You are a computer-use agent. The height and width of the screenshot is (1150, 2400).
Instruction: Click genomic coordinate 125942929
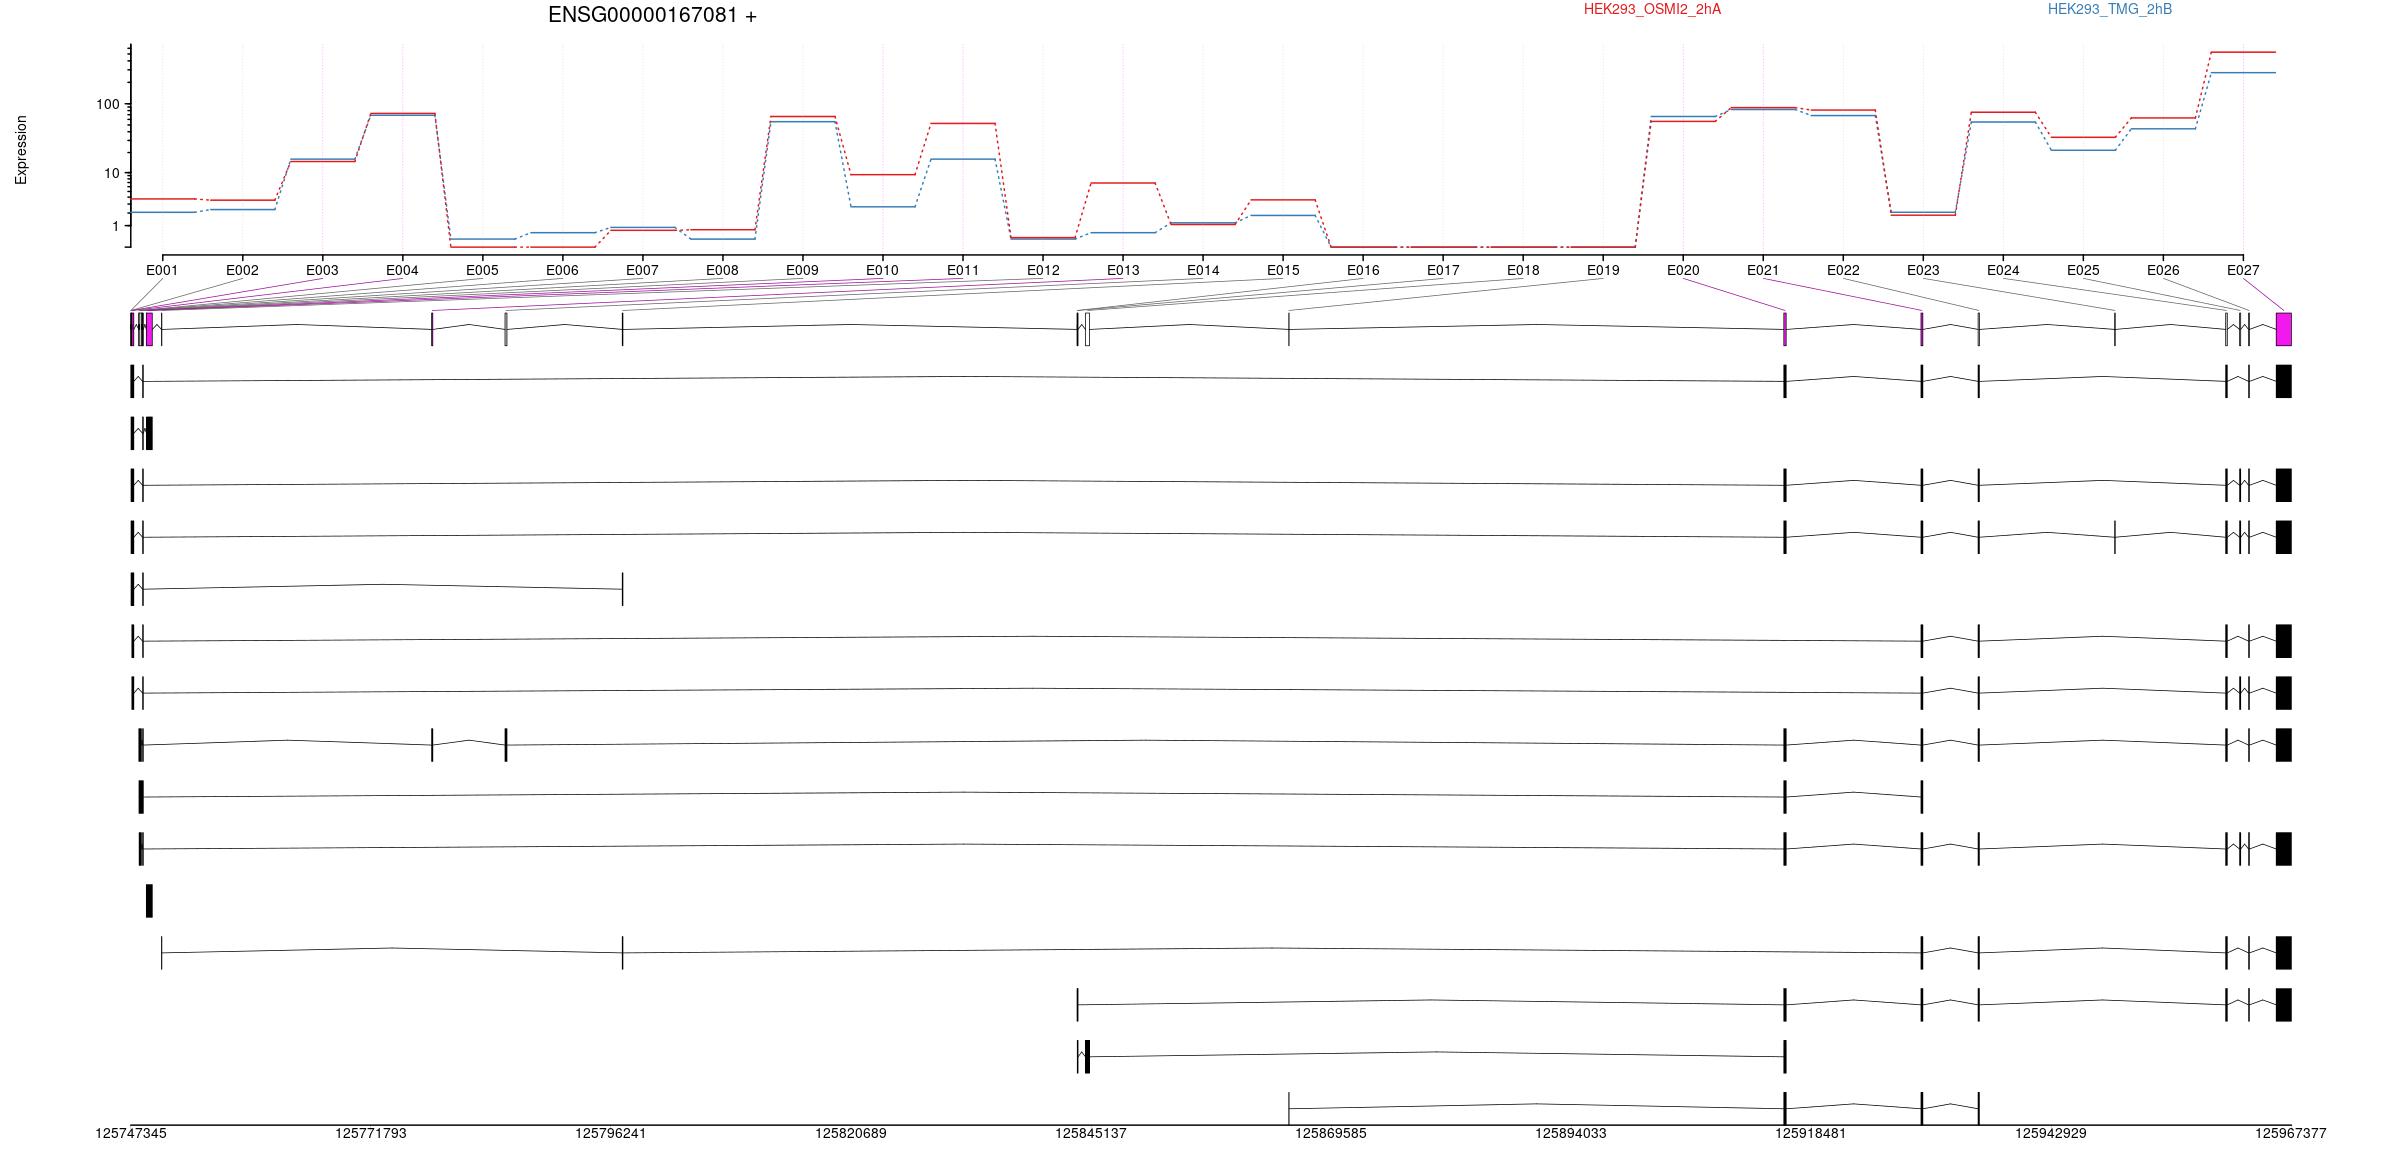click(x=2051, y=1133)
